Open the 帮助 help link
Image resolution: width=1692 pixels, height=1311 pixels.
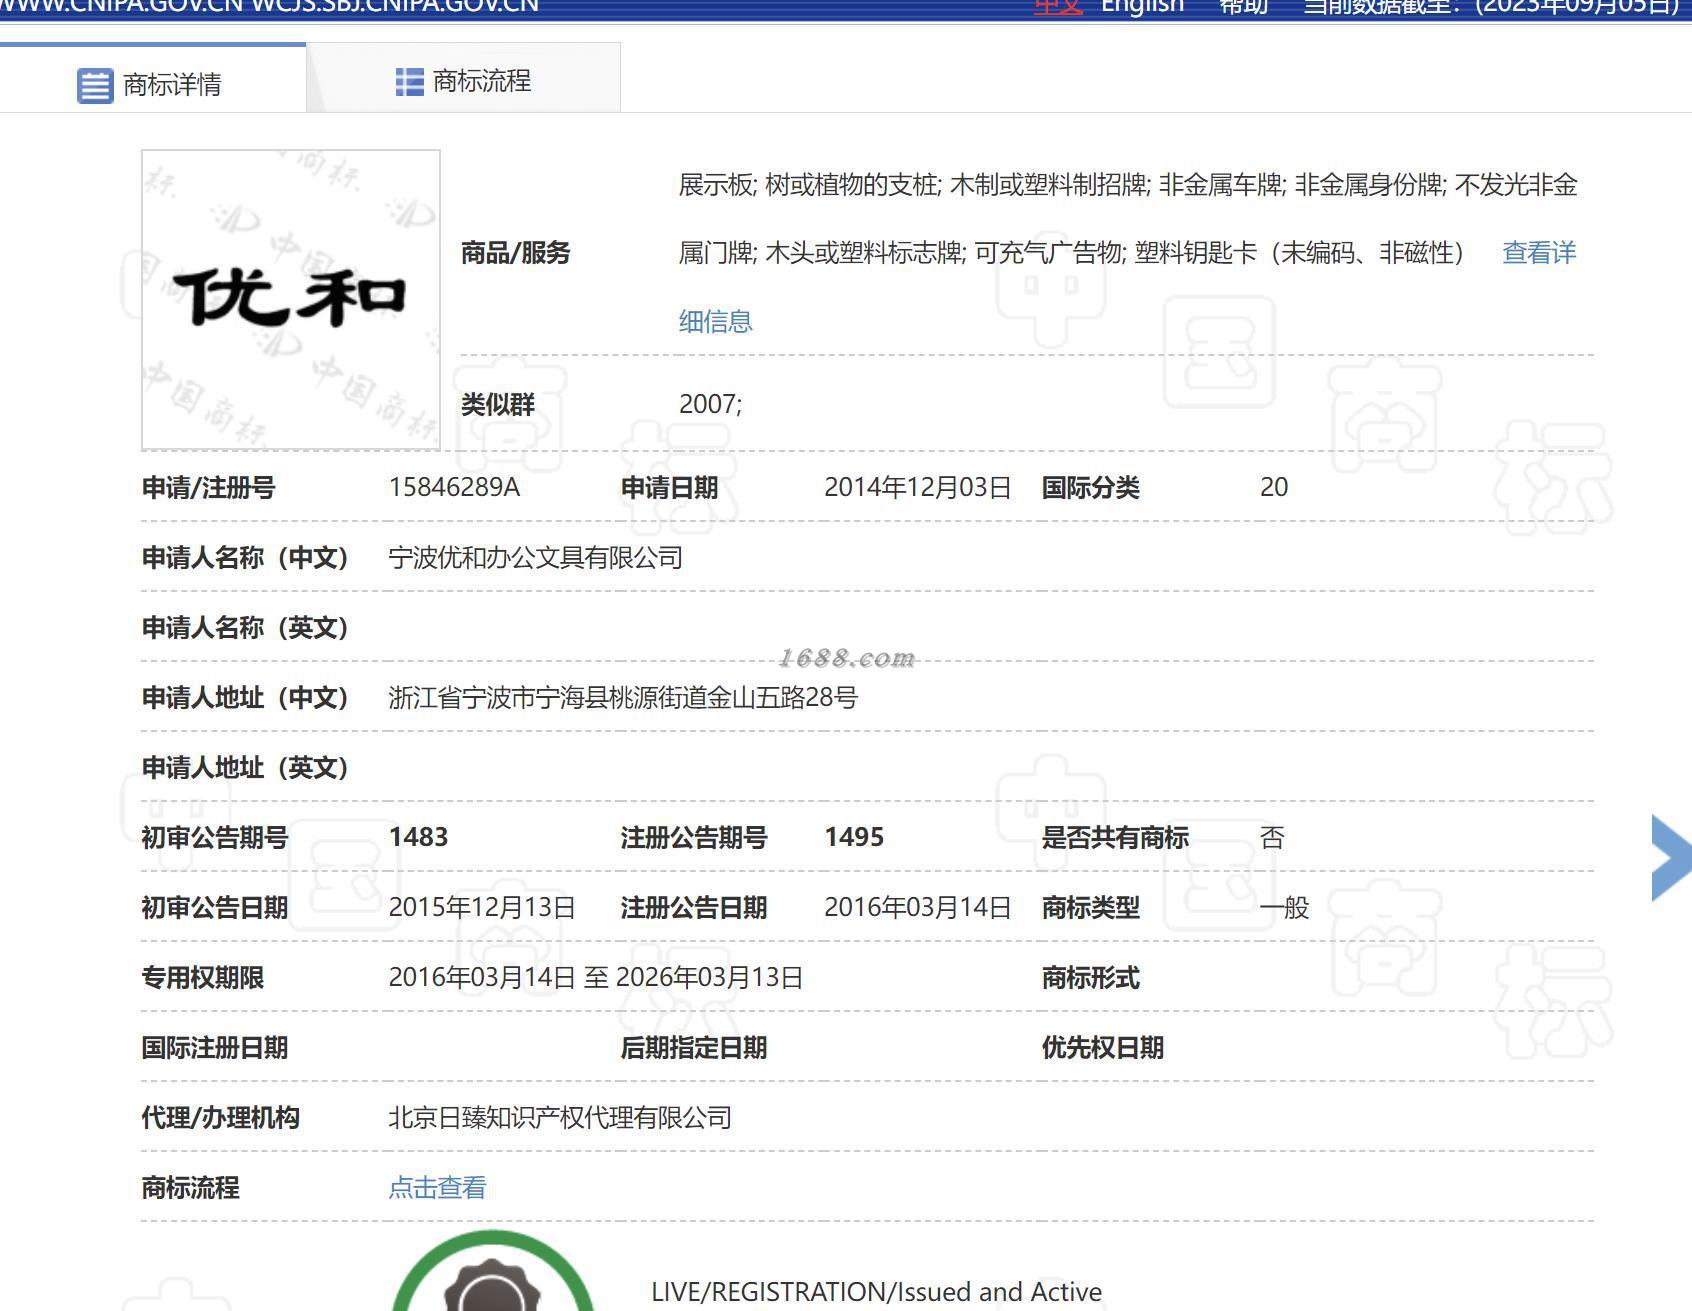1244,6
